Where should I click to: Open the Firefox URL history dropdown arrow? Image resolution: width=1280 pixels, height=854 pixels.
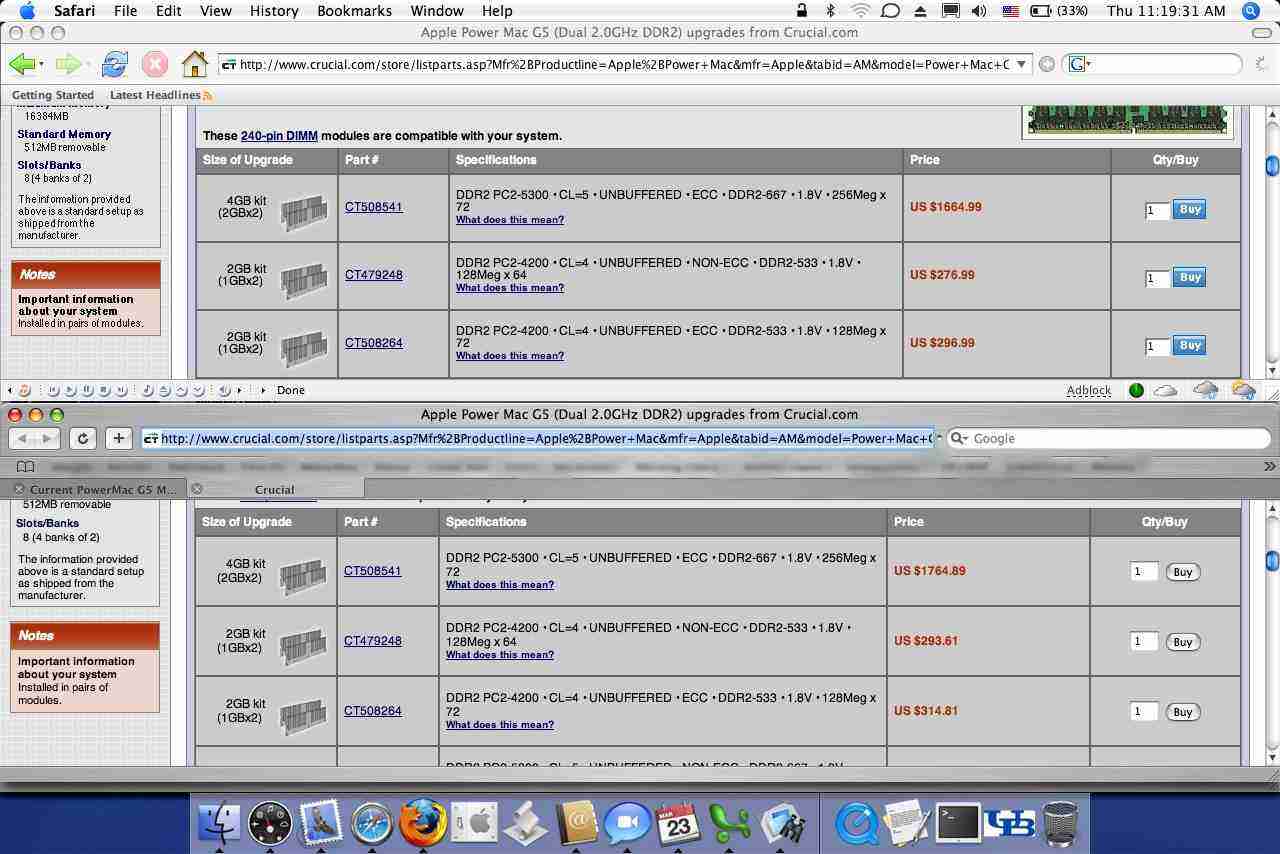click(x=1021, y=64)
